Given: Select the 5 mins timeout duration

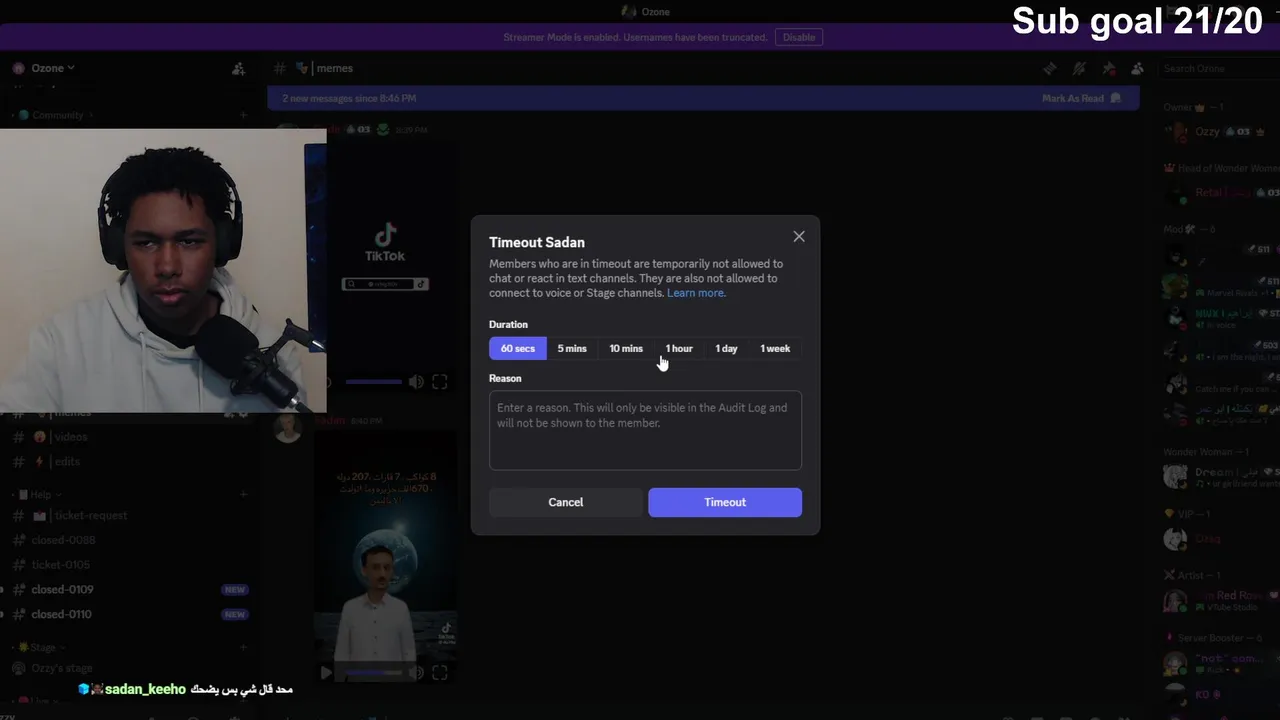Looking at the screenshot, I should click(572, 348).
